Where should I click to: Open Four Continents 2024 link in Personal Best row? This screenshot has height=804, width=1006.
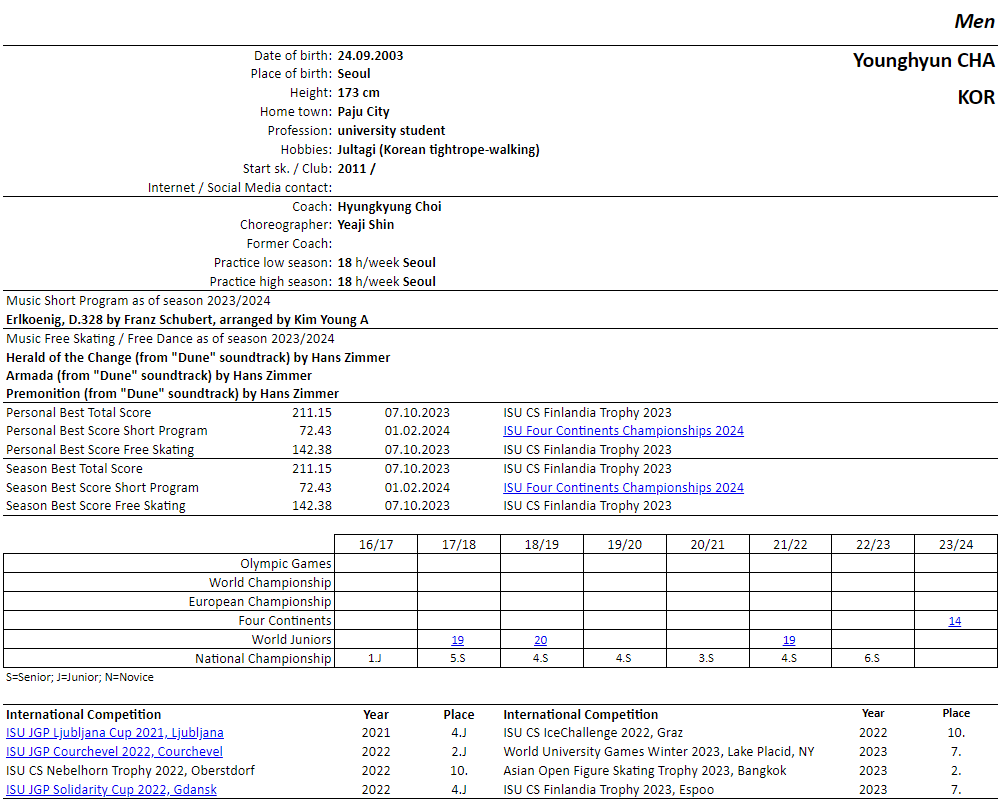(623, 431)
